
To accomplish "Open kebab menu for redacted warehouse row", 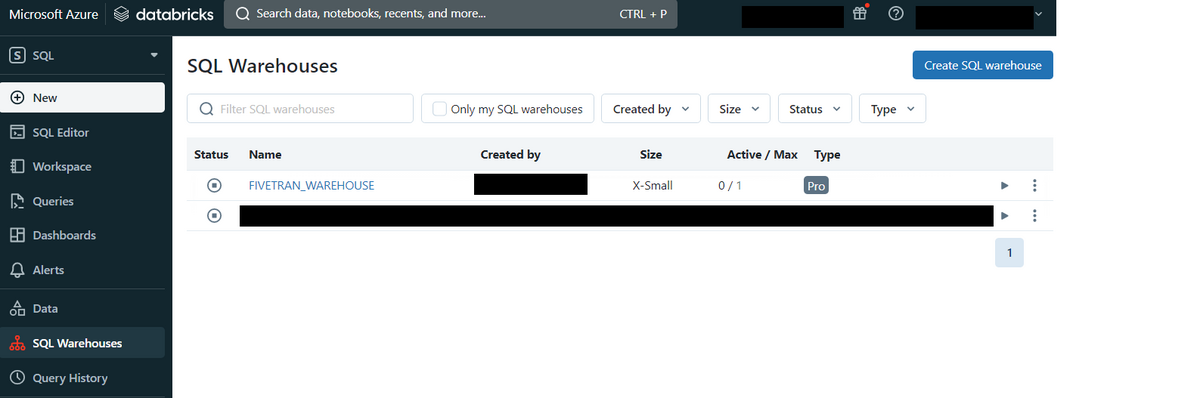I will [x=1035, y=215].
